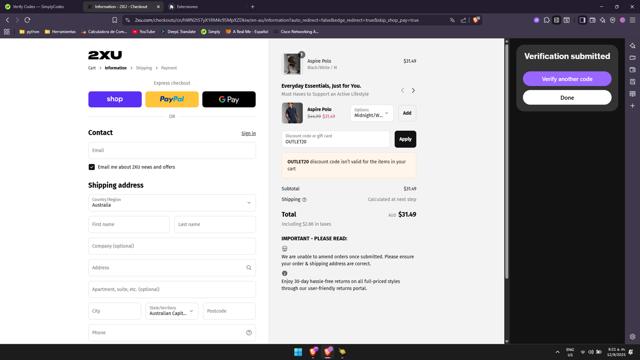Open the Country/Region dropdown showing Australia
The image size is (640, 360).
(x=172, y=203)
